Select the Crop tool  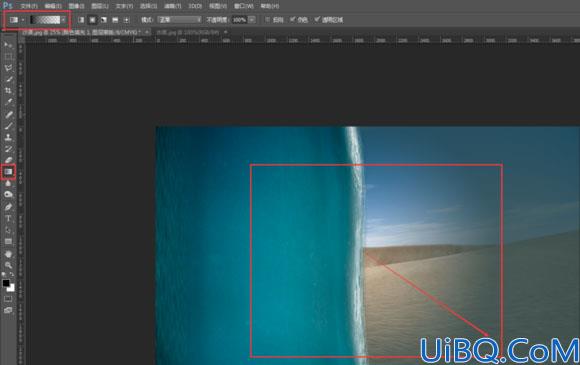[x=8, y=91]
